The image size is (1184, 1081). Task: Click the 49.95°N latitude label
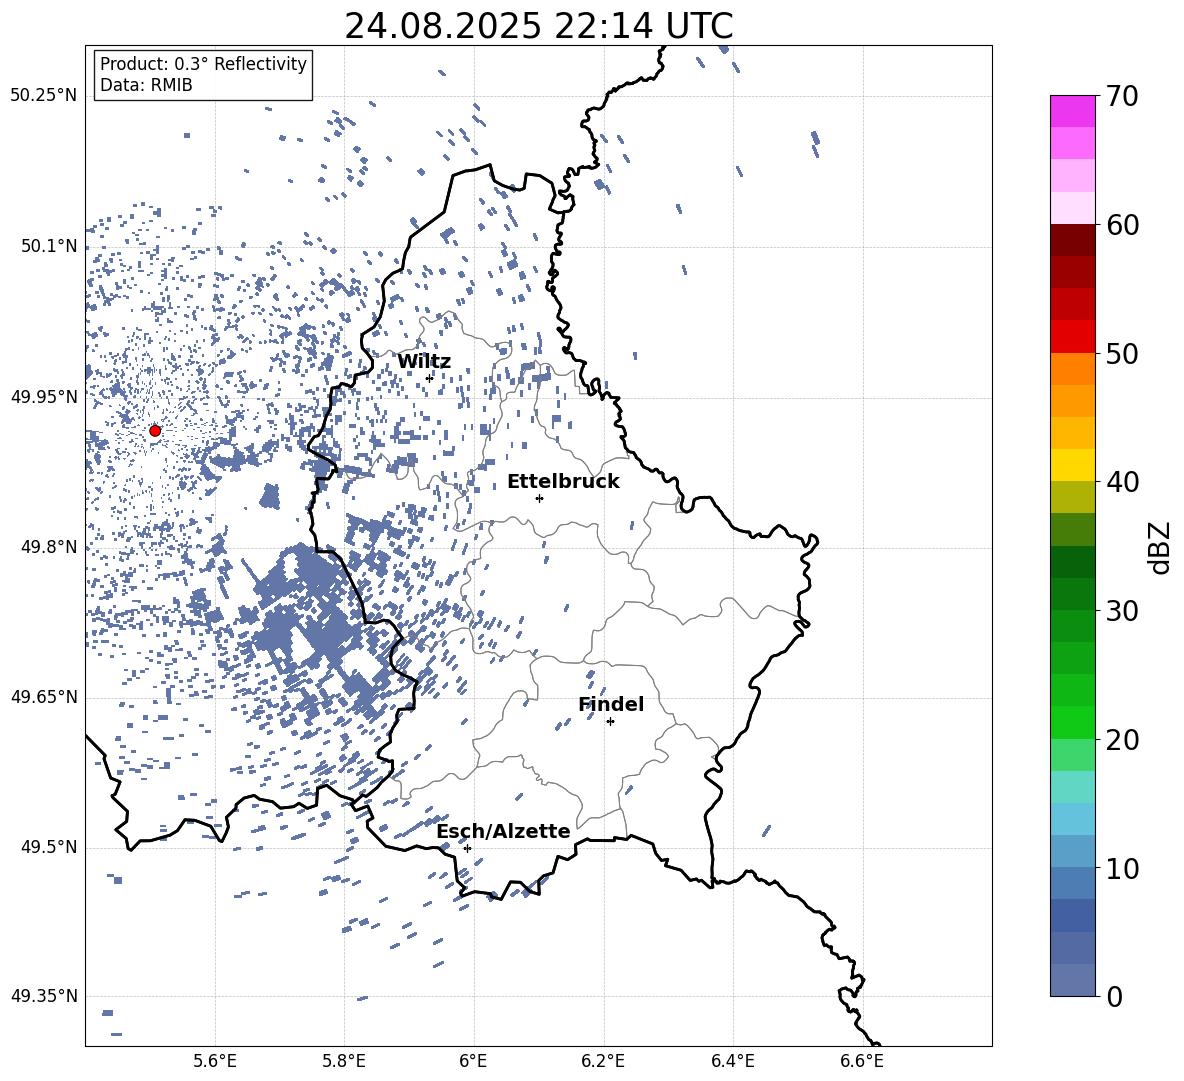tap(44, 397)
